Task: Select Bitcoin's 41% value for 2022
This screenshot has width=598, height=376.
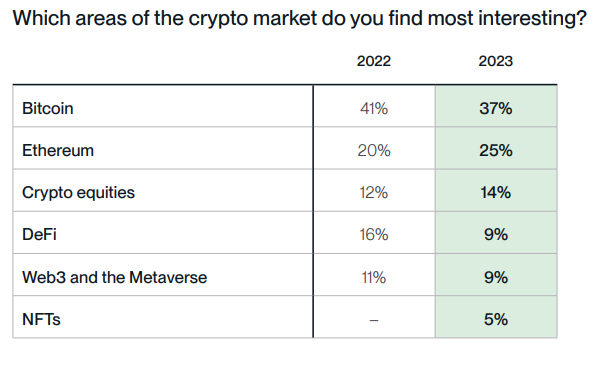Action: tap(374, 108)
